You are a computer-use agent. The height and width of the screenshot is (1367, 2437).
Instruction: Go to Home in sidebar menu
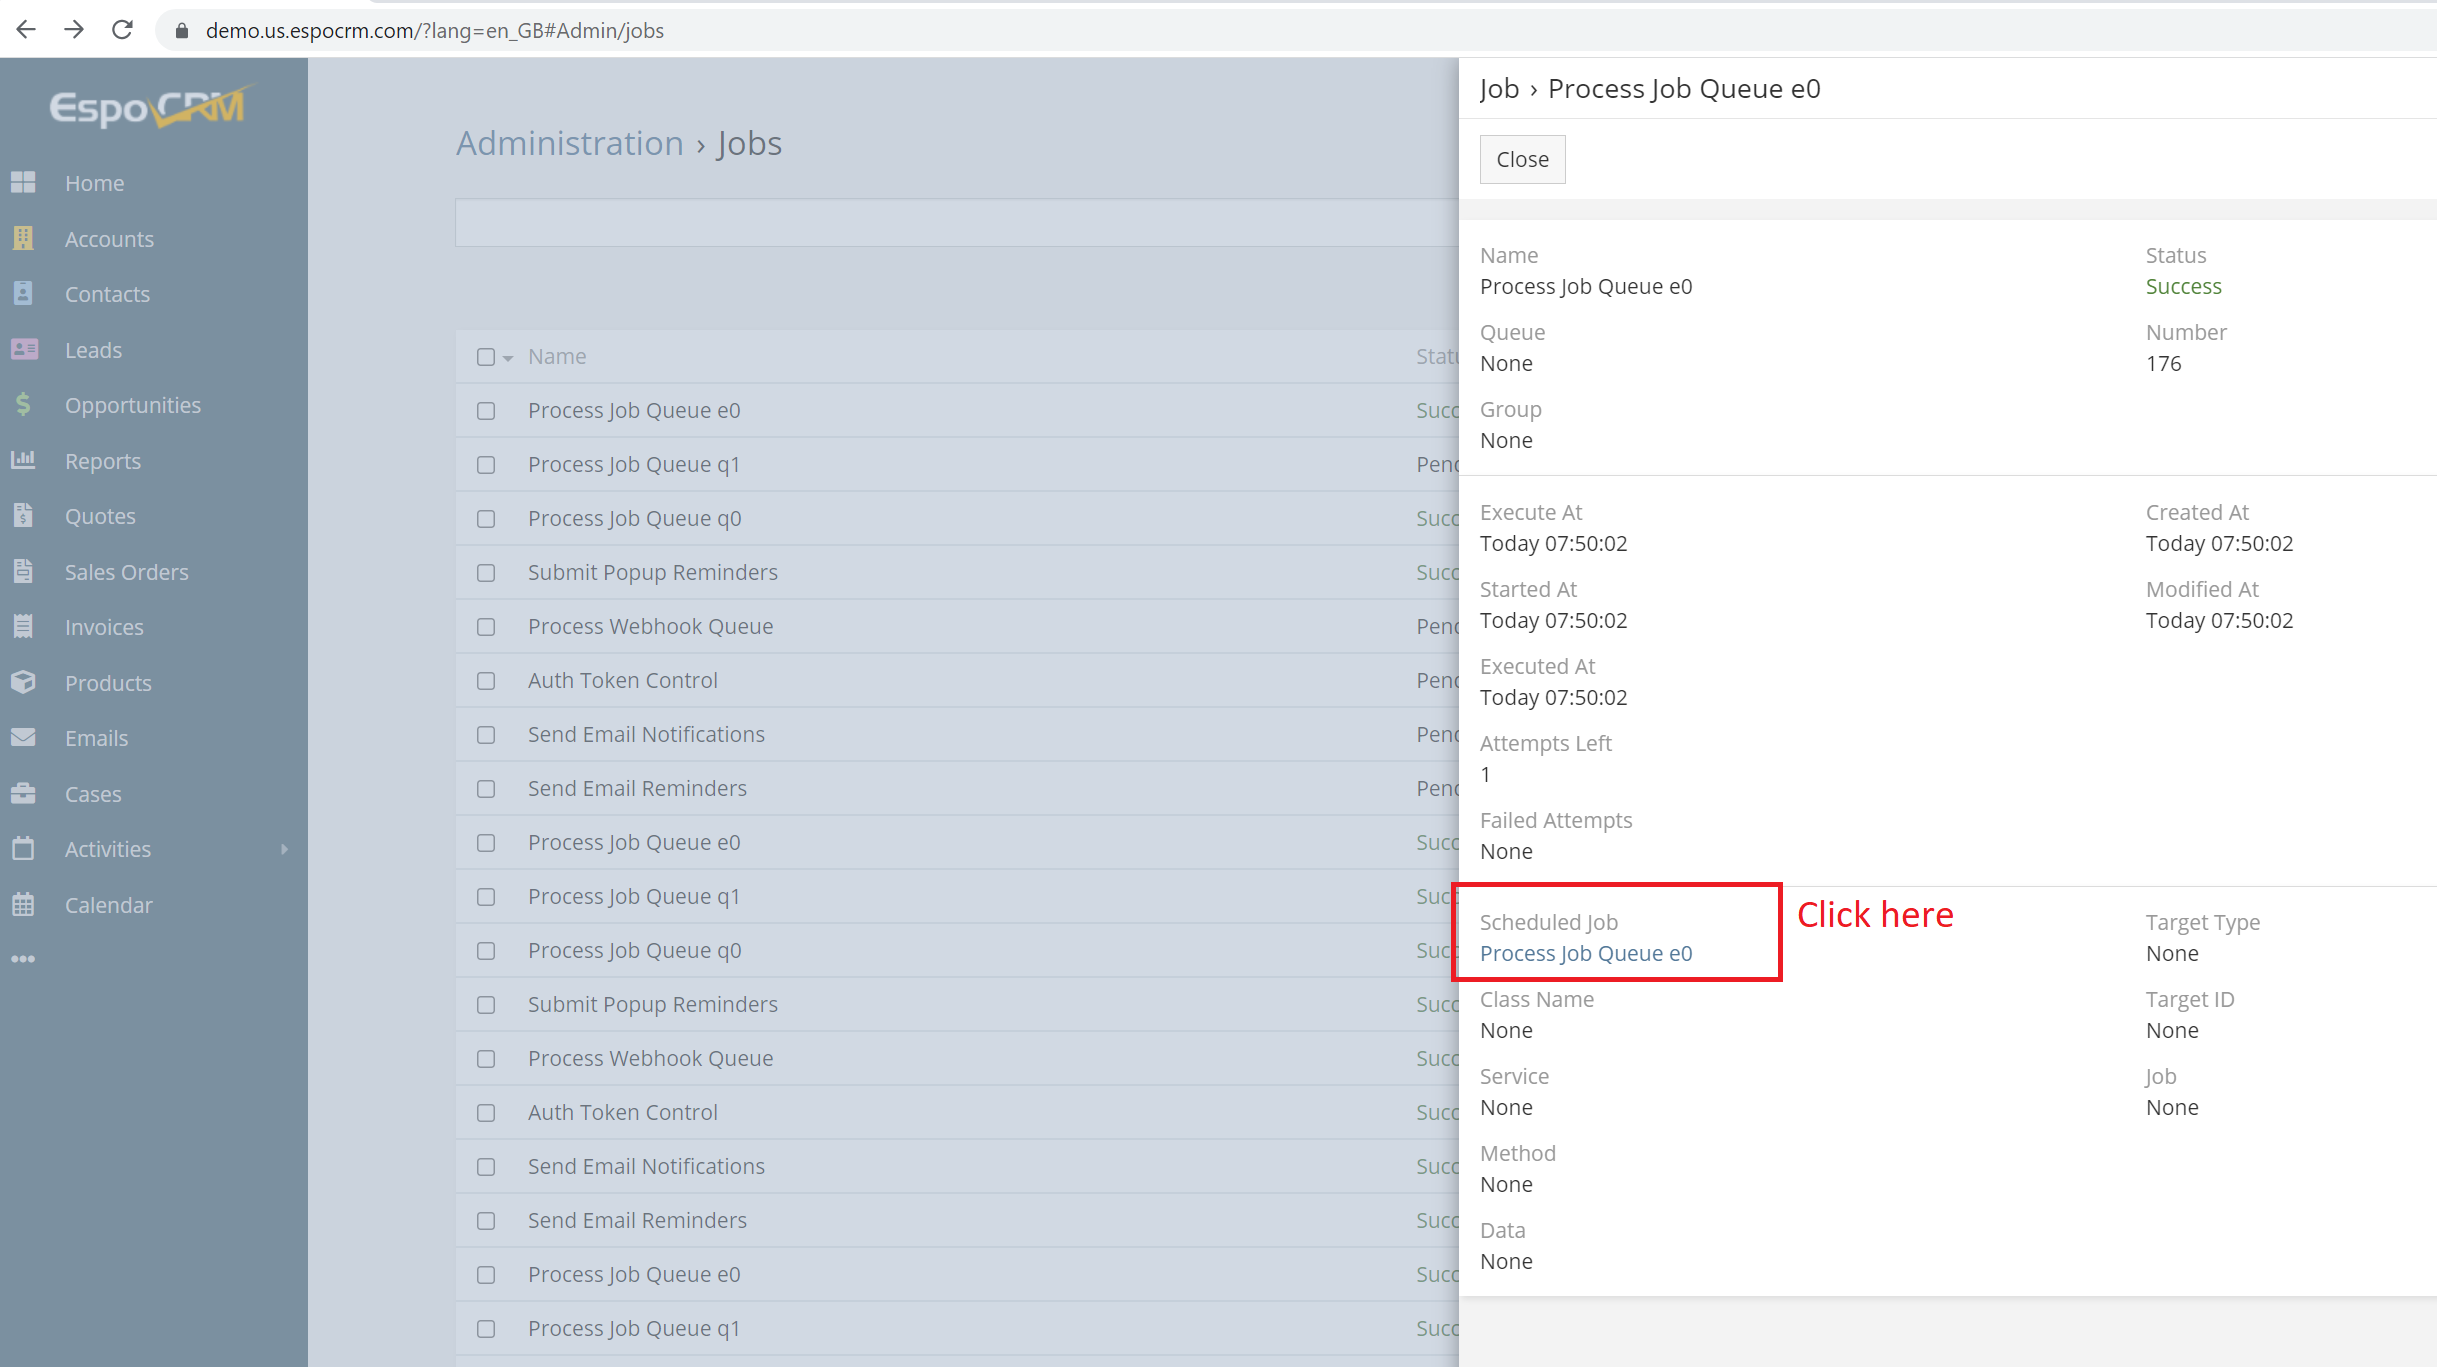point(94,183)
